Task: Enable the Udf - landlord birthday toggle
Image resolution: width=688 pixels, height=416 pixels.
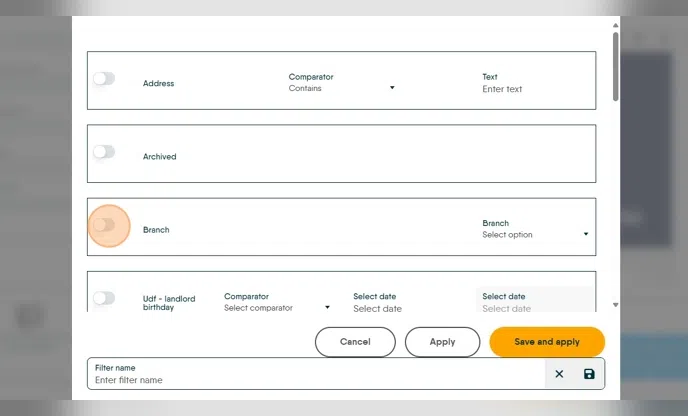Action: (x=104, y=298)
